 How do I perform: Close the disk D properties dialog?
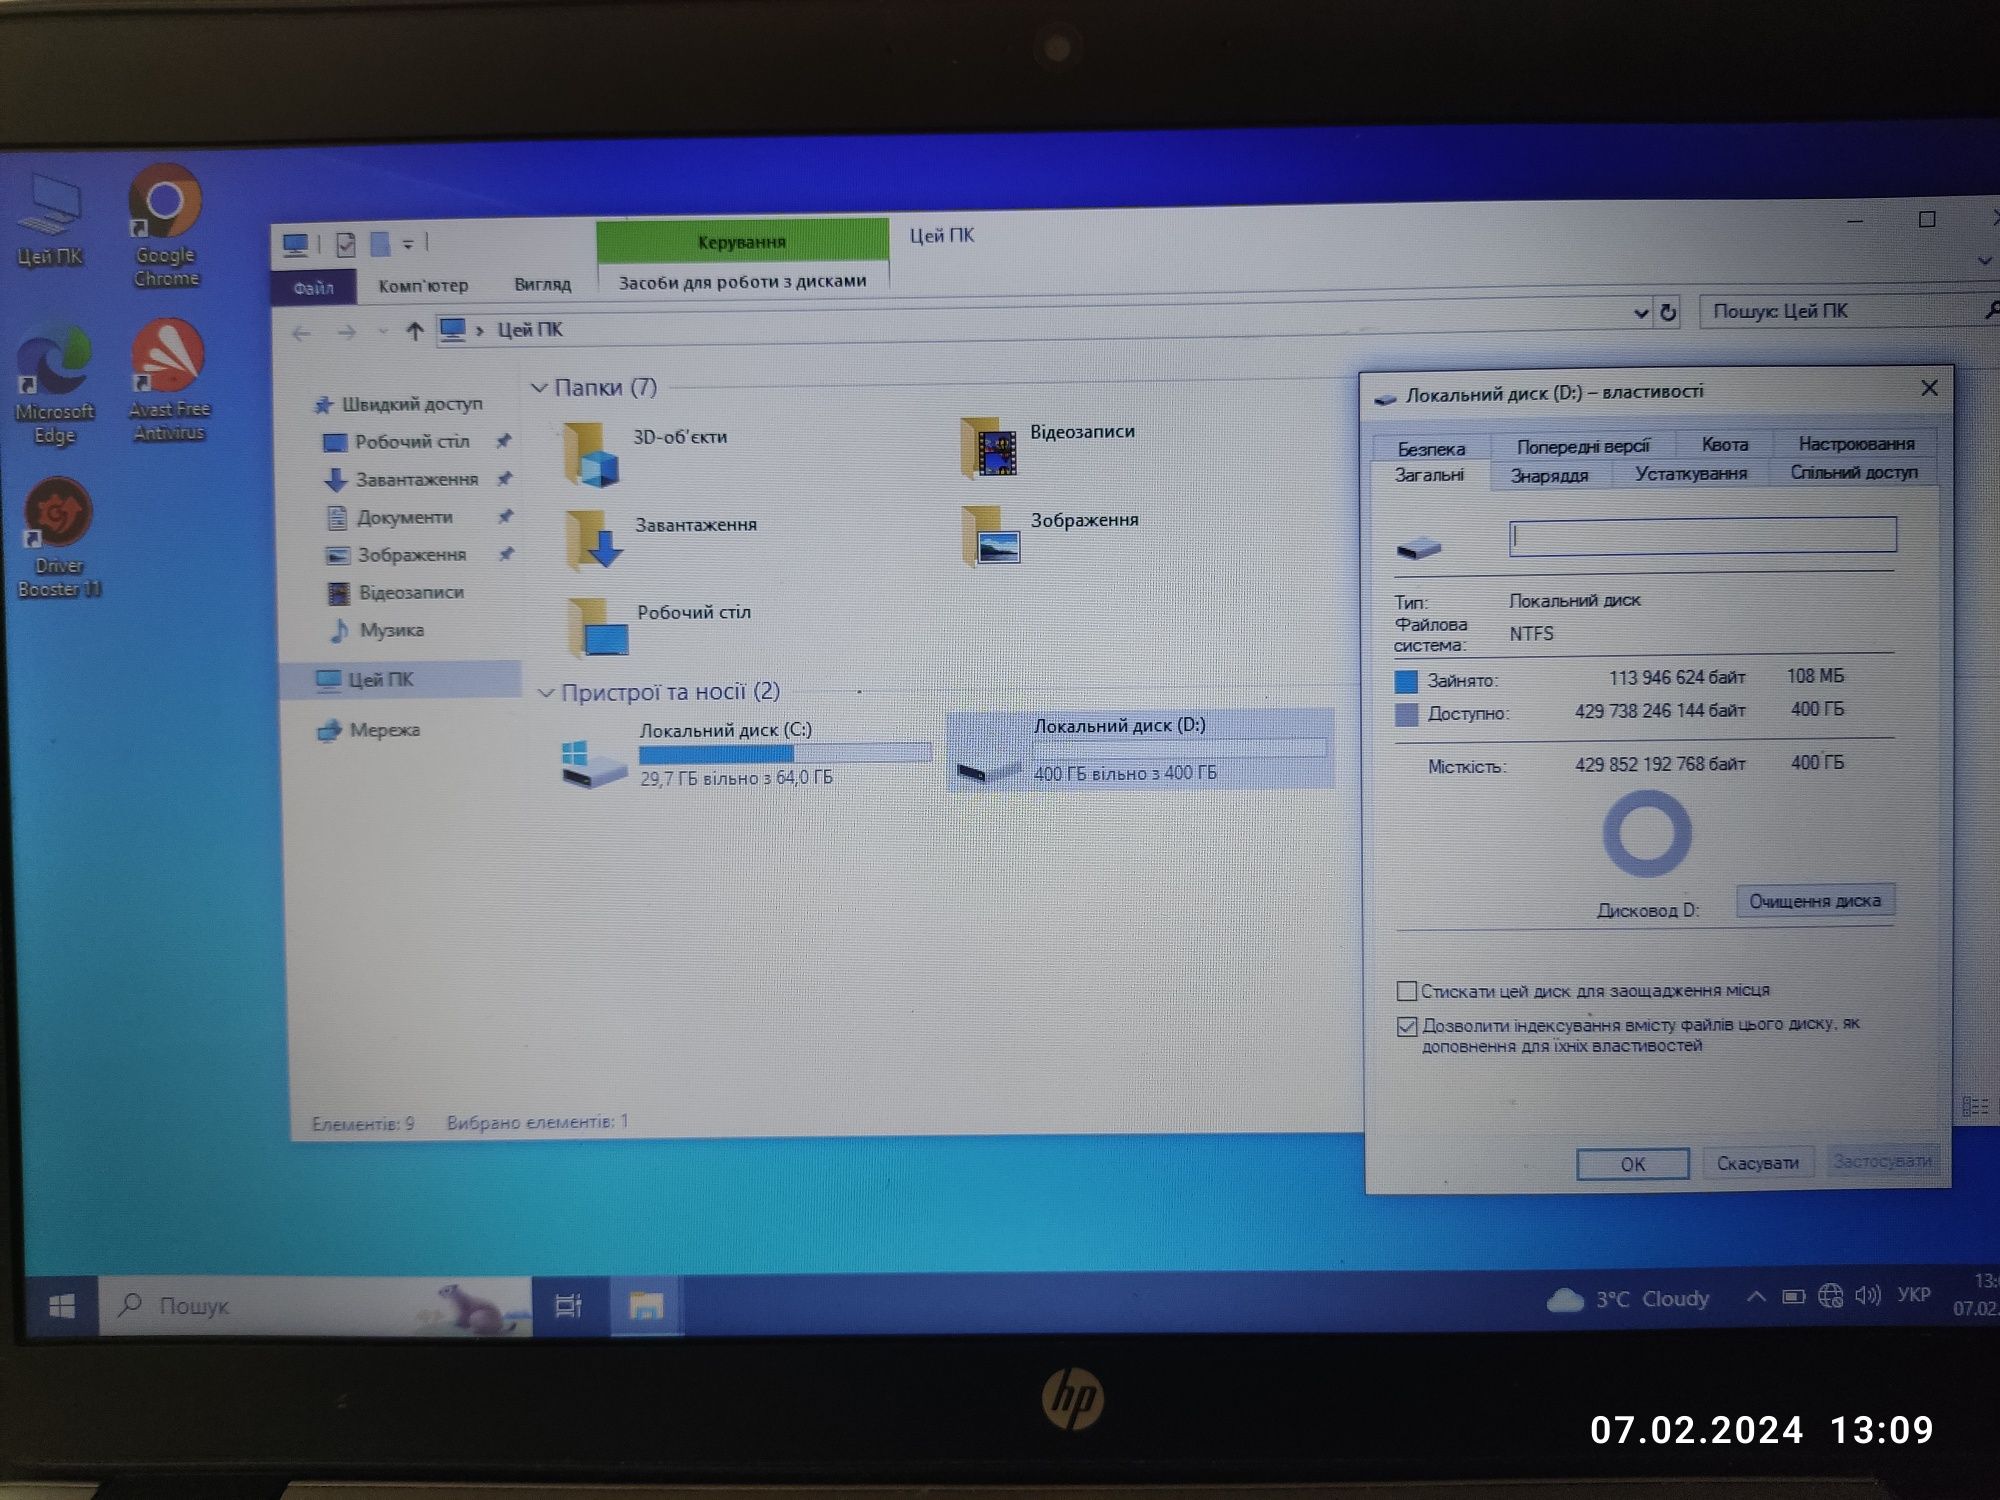tap(1929, 388)
